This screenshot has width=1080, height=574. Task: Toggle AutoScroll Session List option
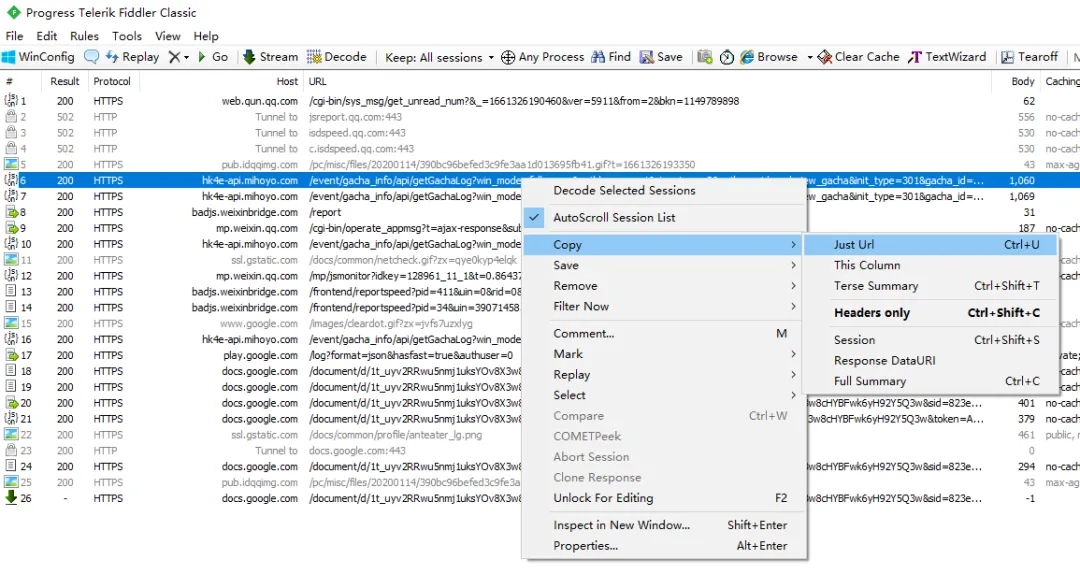tap(614, 217)
